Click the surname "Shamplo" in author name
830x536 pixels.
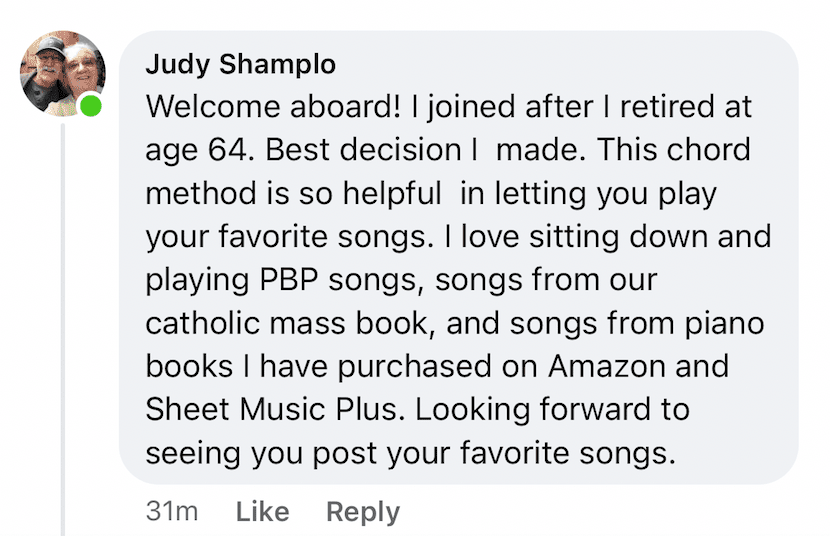277,65
